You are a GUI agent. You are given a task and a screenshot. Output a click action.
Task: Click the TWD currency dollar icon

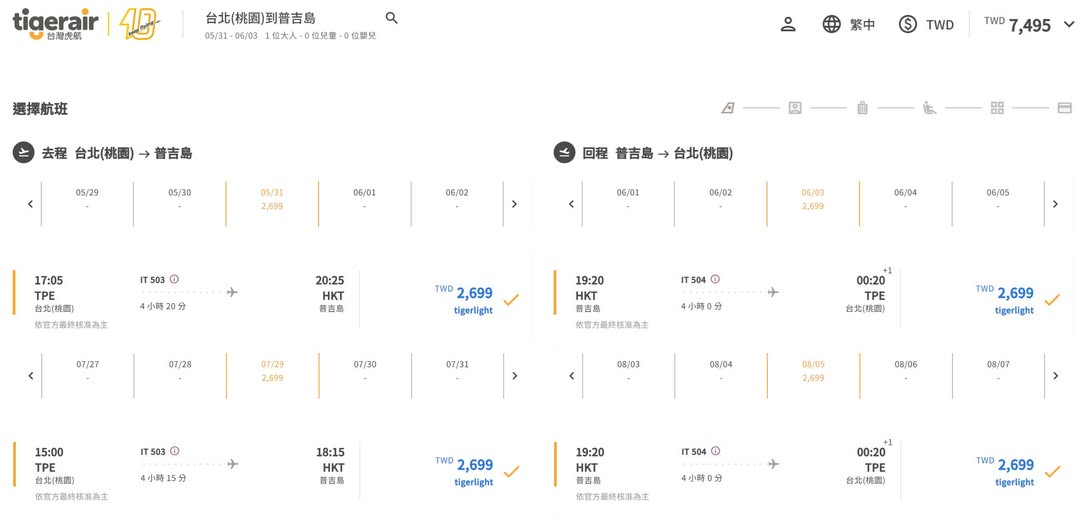click(x=907, y=24)
